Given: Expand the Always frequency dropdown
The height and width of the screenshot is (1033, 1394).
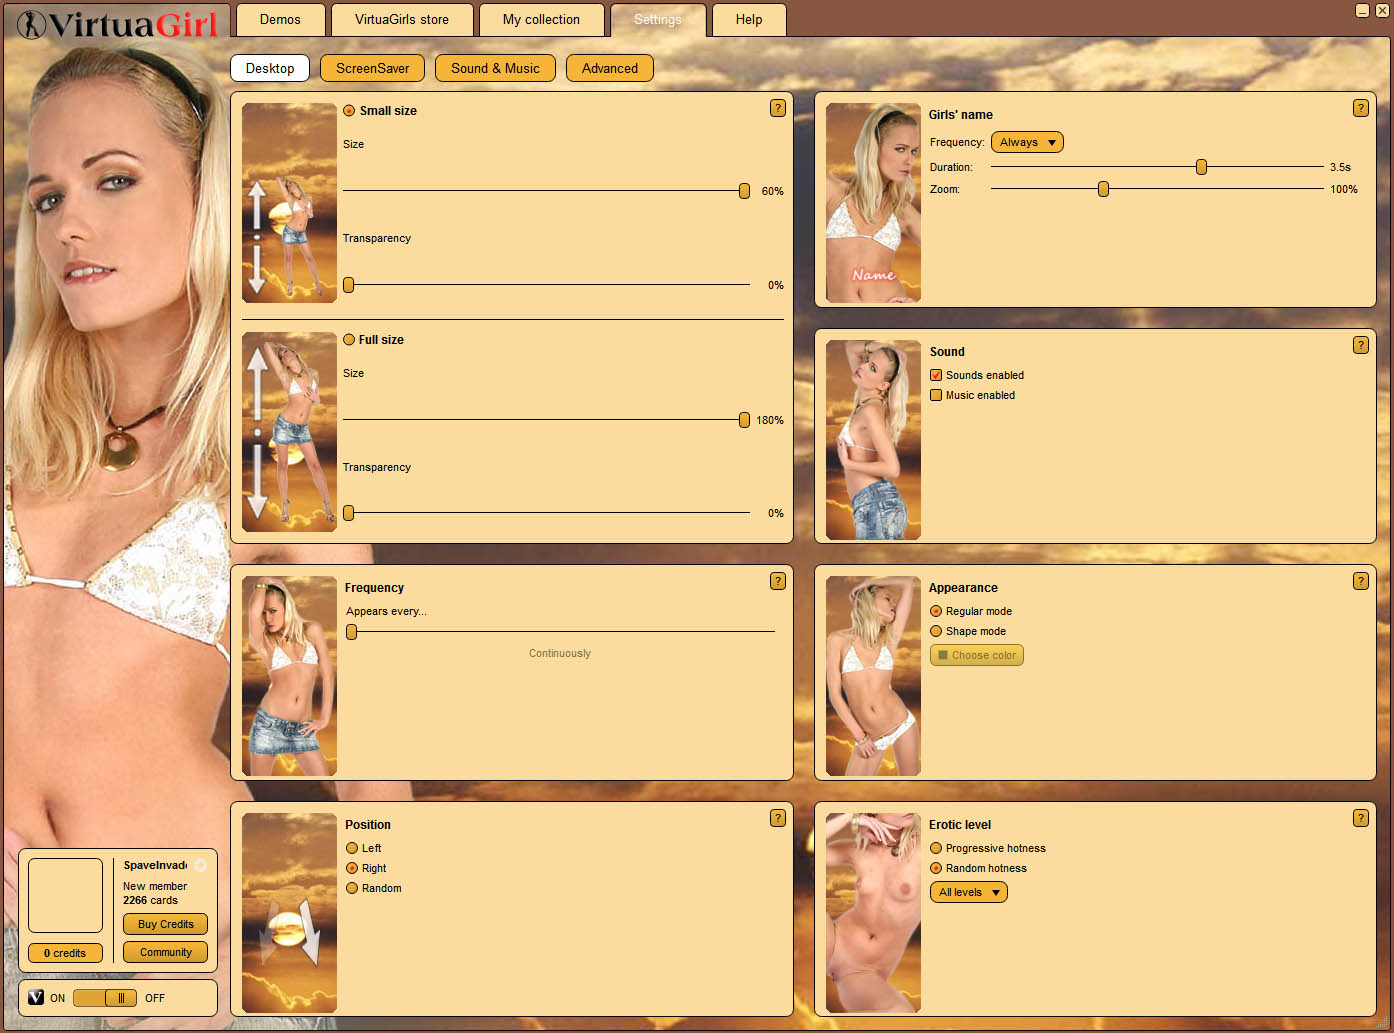Looking at the screenshot, I should pyautogui.click(x=1027, y=142).
